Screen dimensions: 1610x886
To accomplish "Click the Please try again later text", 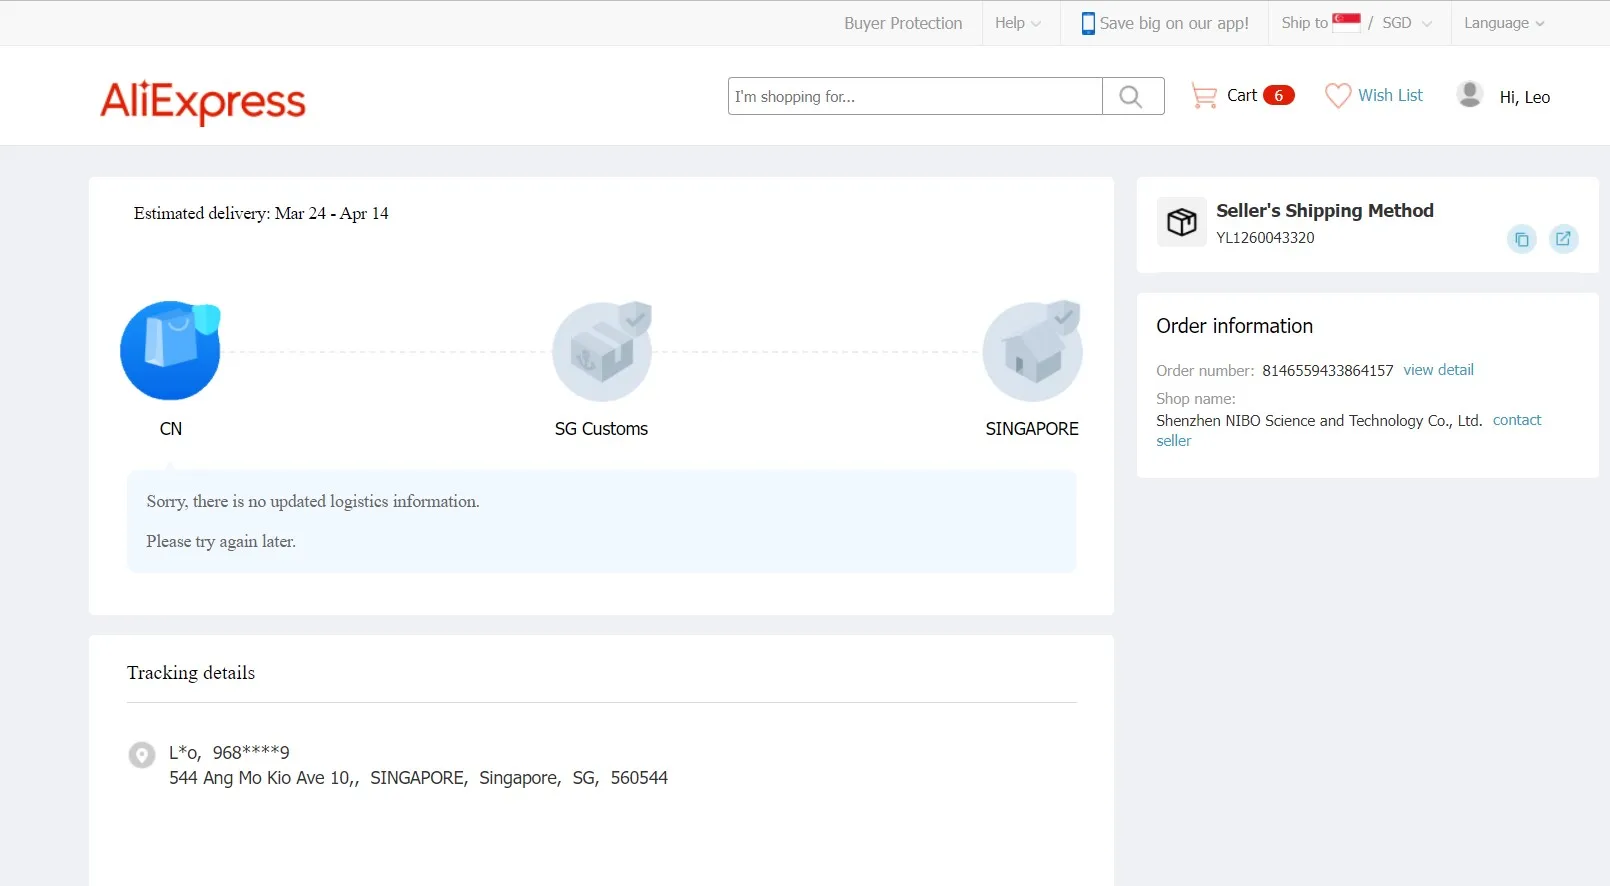I will coord(221,542).
